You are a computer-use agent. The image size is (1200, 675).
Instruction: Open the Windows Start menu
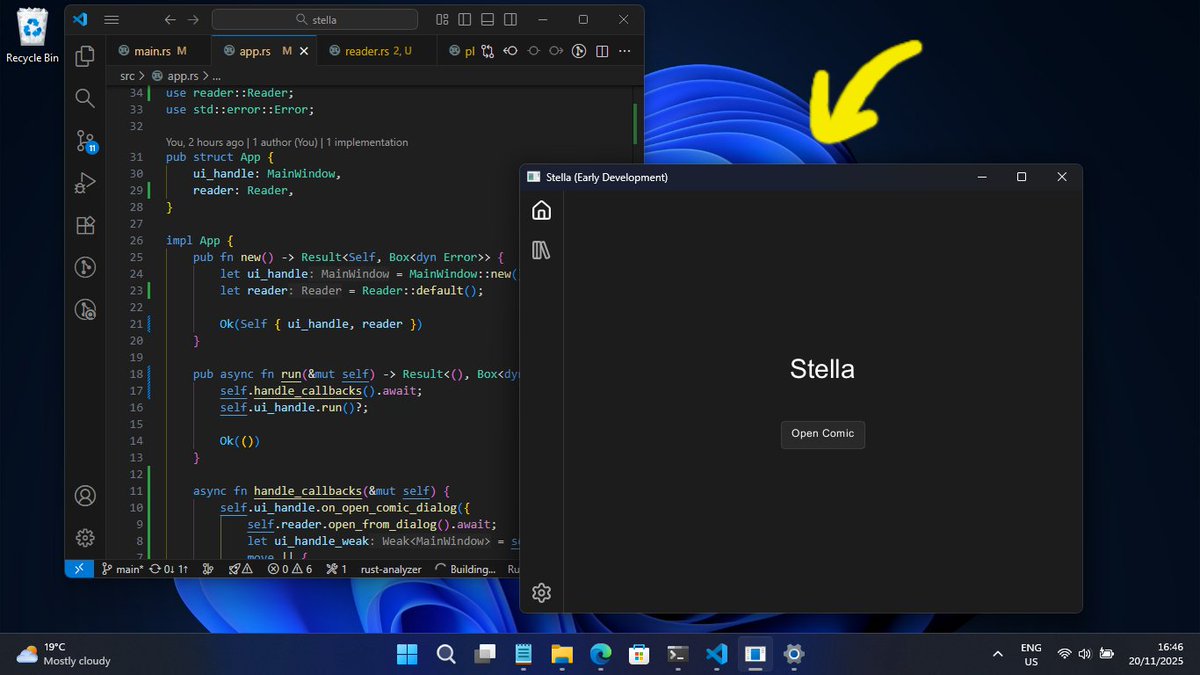coord(408,654)
